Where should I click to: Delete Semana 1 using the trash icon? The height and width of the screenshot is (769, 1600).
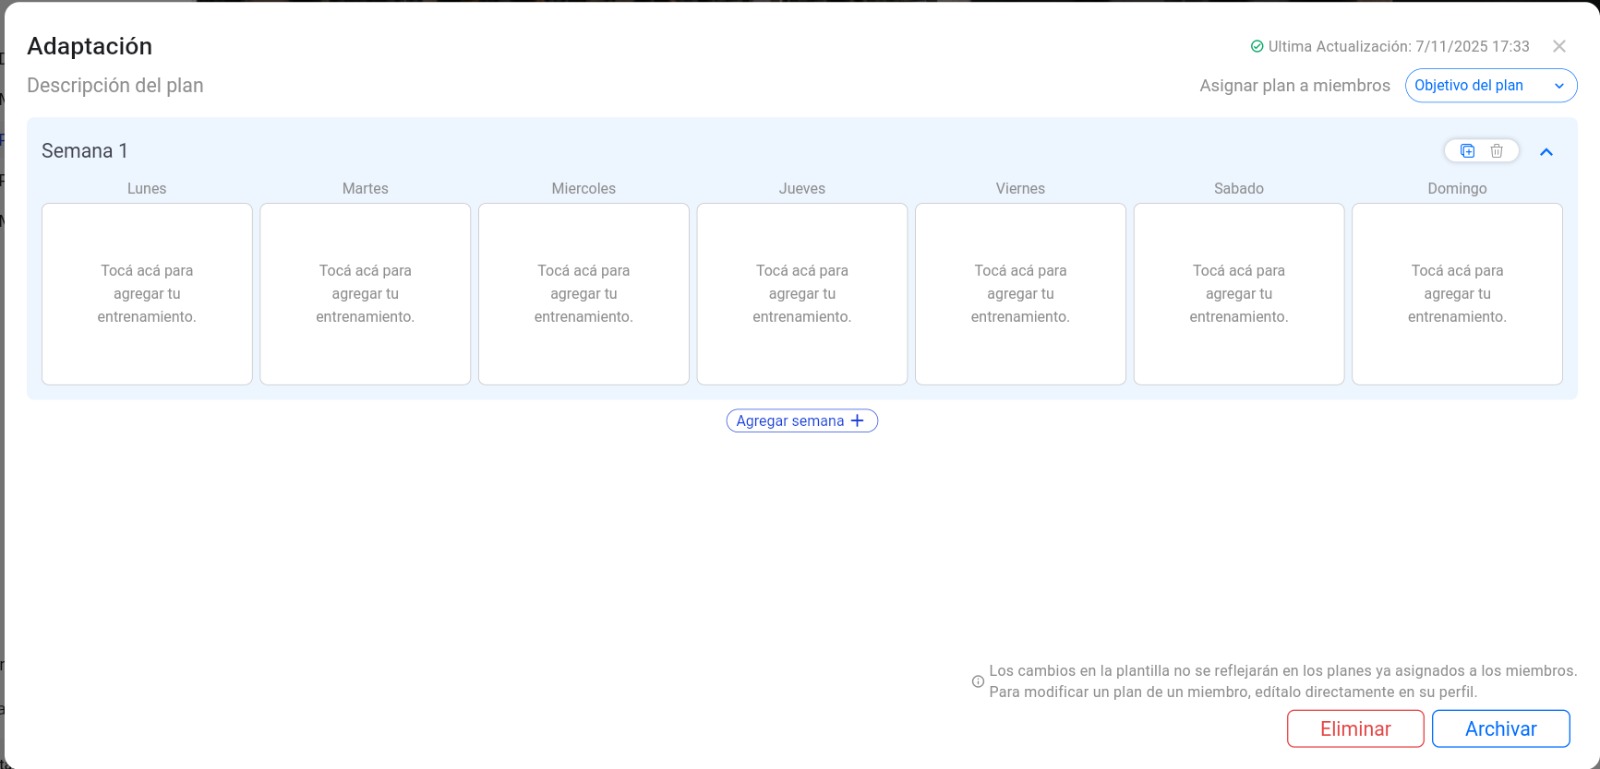(x=1496, y=151)
